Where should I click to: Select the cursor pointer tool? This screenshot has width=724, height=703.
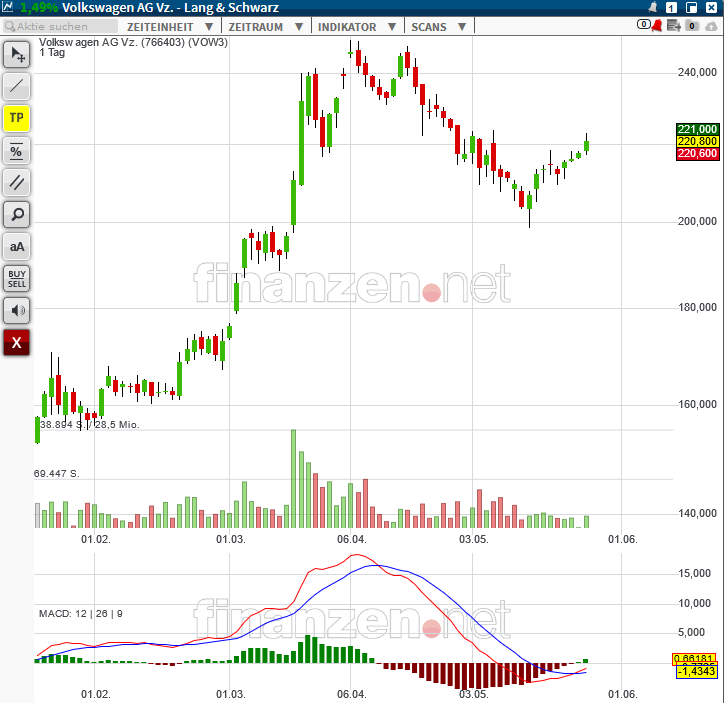pos(17,54)
